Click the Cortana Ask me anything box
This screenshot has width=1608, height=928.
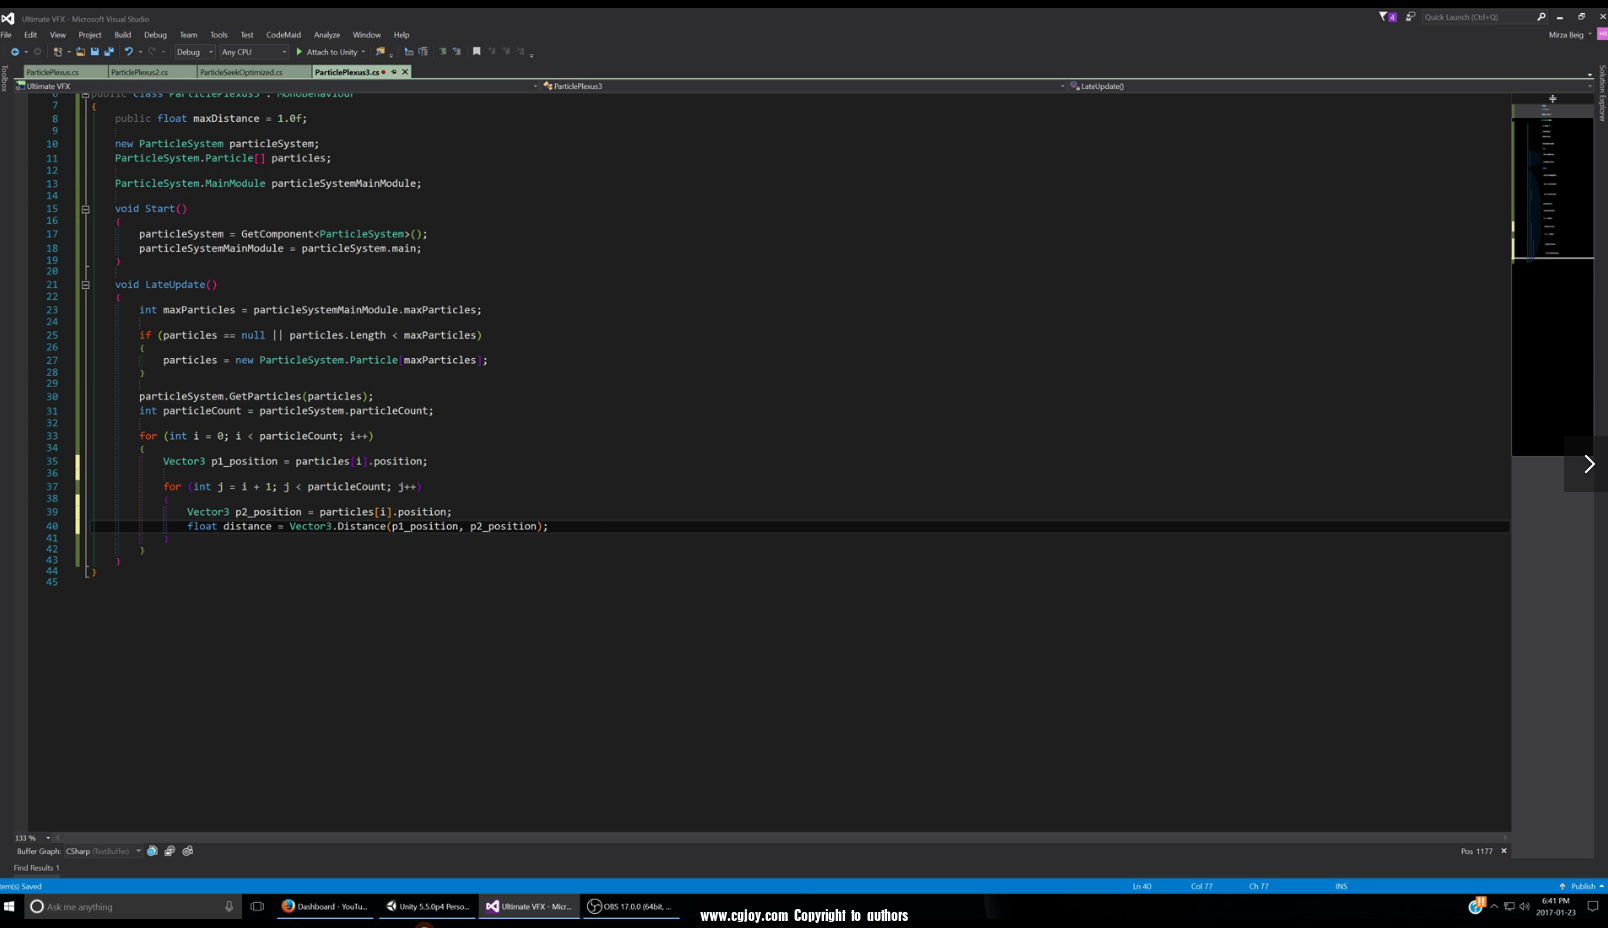pos(132,906)
